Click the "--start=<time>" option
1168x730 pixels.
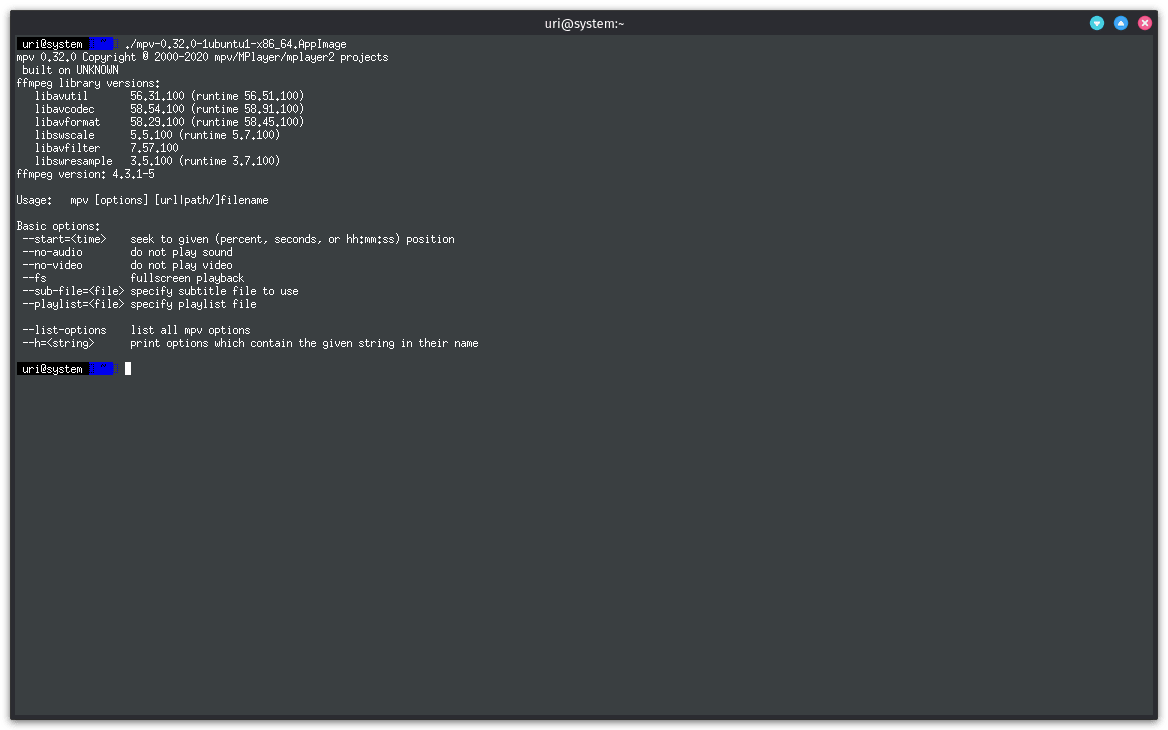[x=64, y=239]
